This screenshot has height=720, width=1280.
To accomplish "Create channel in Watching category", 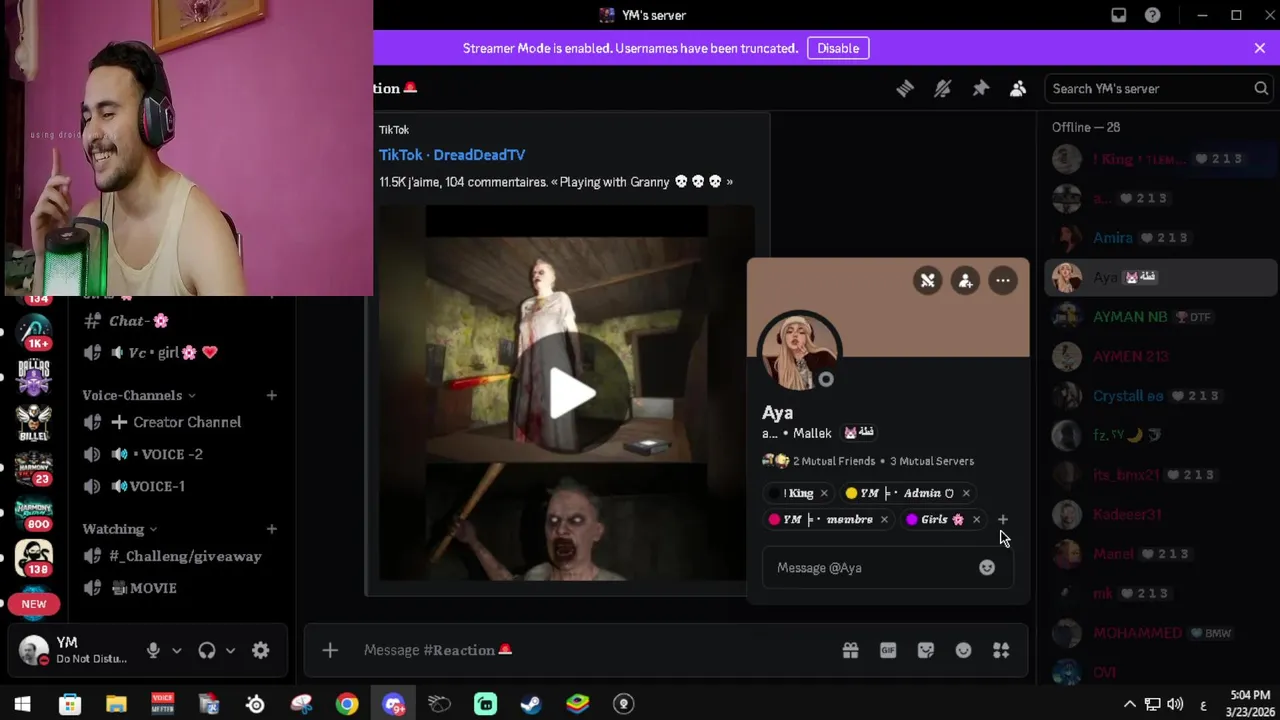I will [x=272, y=528].
